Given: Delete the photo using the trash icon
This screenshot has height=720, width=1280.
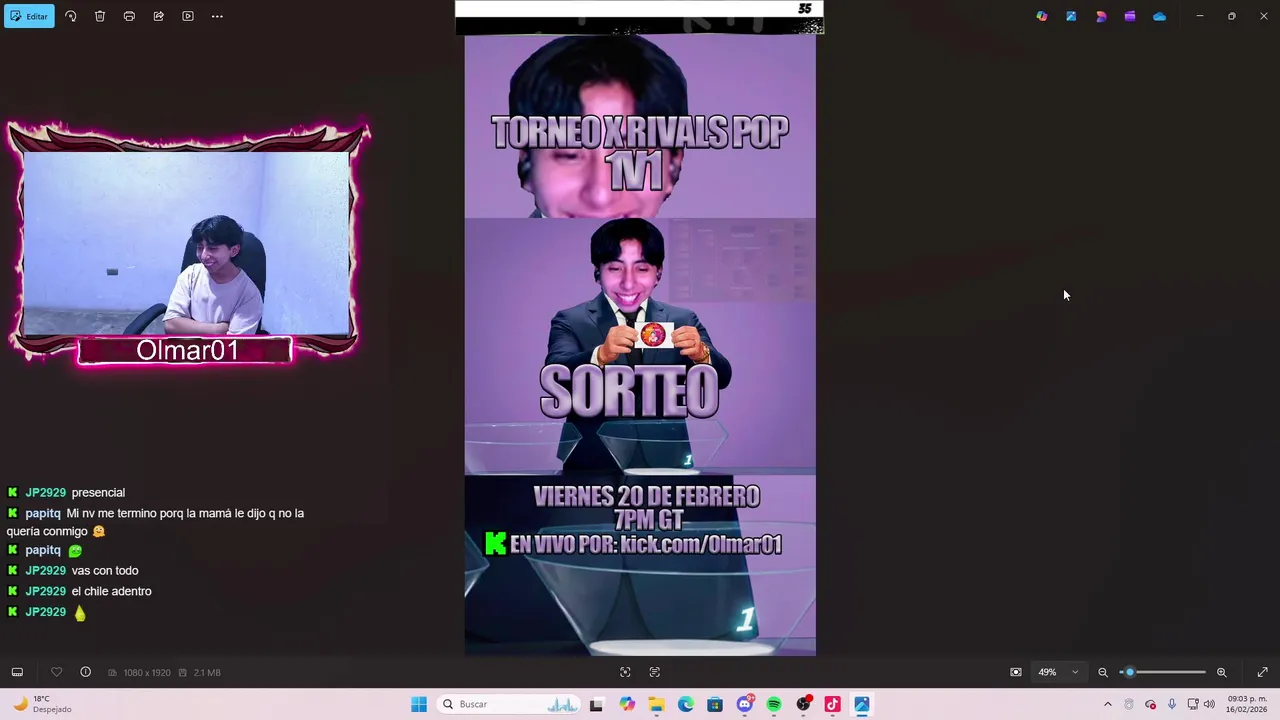Looking at the screenshot, I should 100,16.
